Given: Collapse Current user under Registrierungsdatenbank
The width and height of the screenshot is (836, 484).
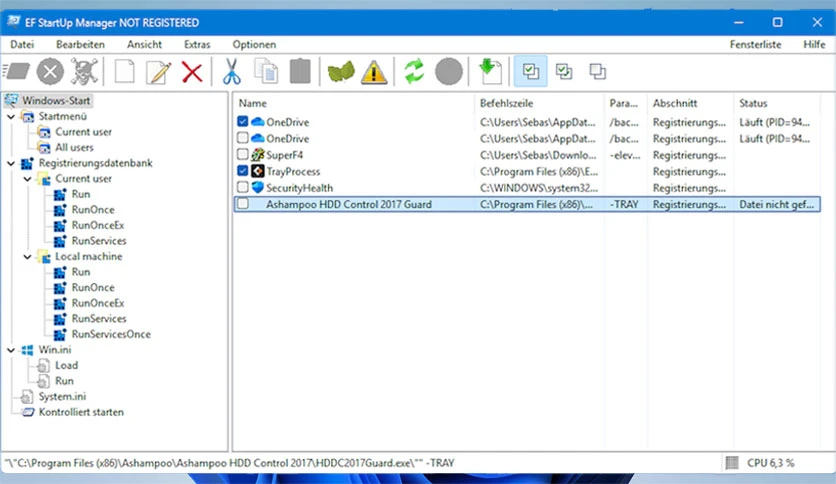Looking at the screenshot, I should pos(27,179).
